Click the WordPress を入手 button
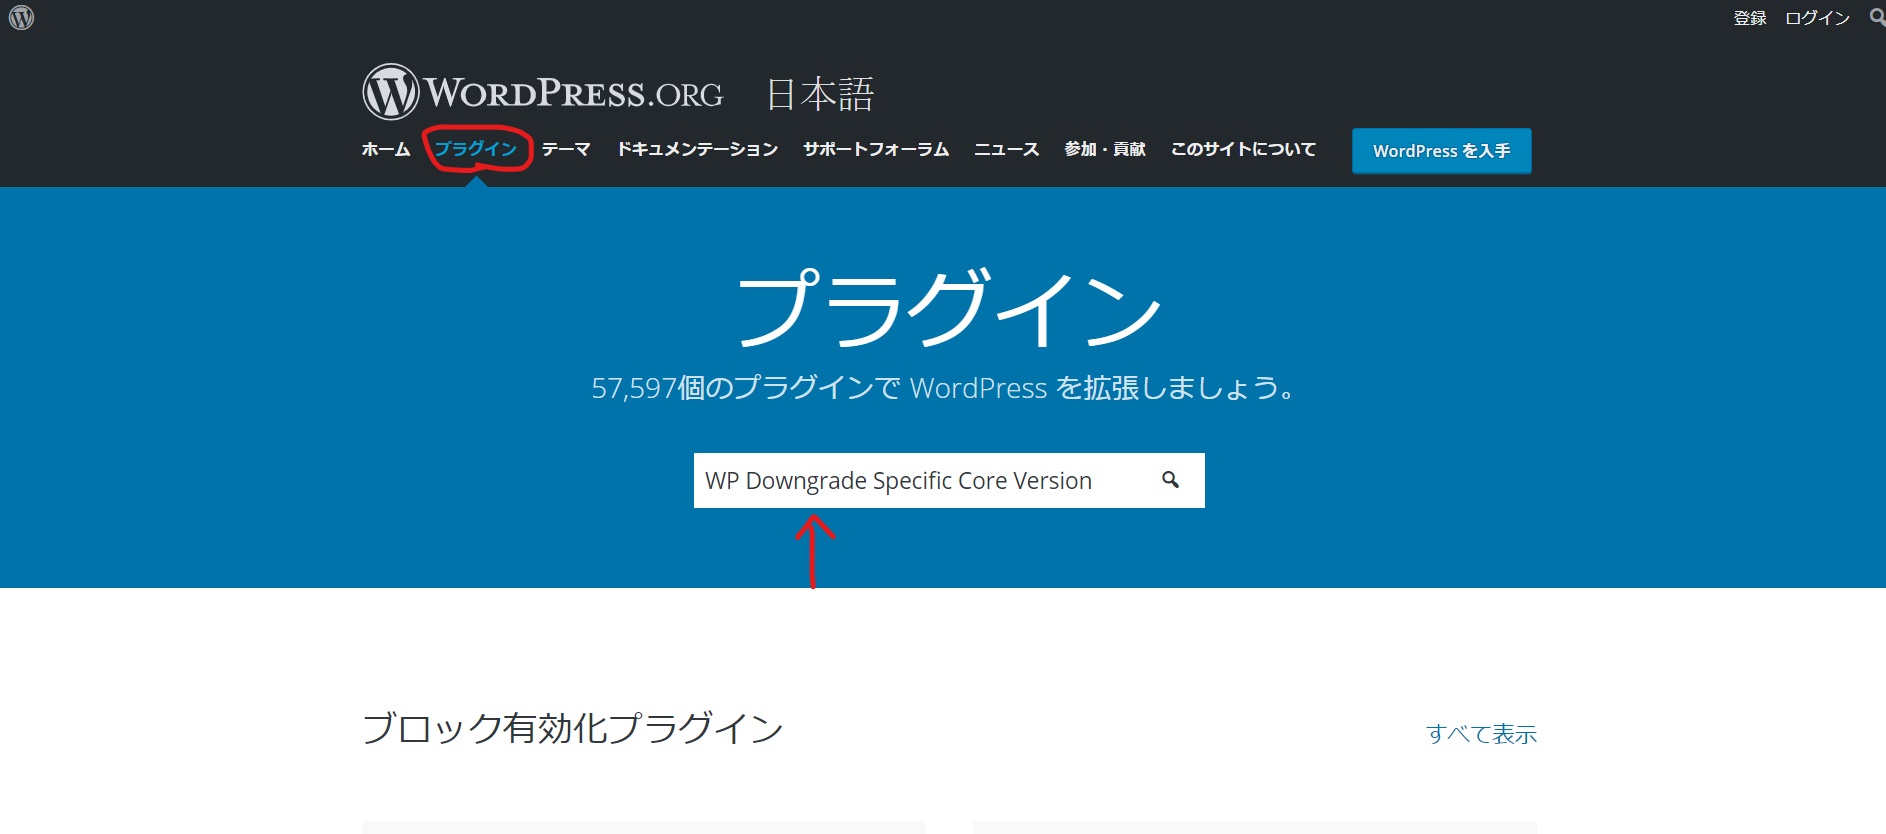Image resolution: width=1886 pixels, height=834 pixels. point(1441,151)
